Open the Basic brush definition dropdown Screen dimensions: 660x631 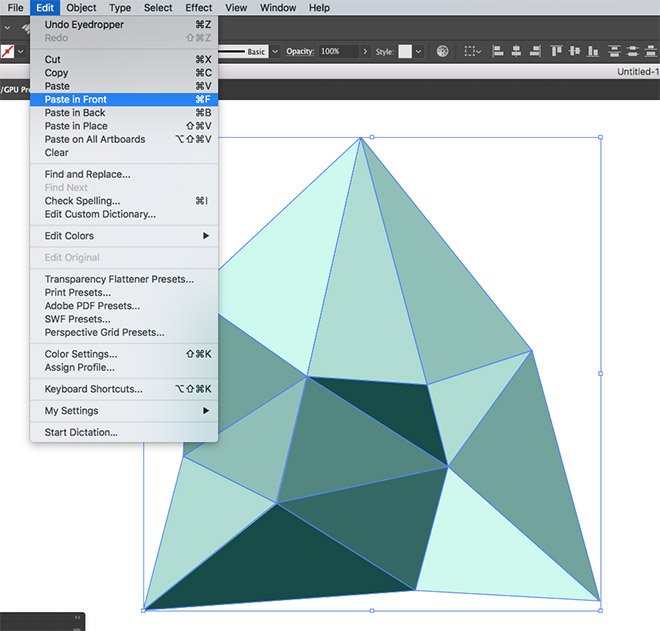[275, 51]
